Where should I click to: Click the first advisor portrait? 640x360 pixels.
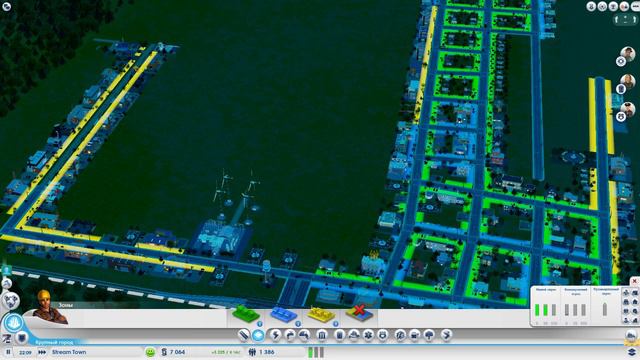pyautogui.click(x=628, y=53)
